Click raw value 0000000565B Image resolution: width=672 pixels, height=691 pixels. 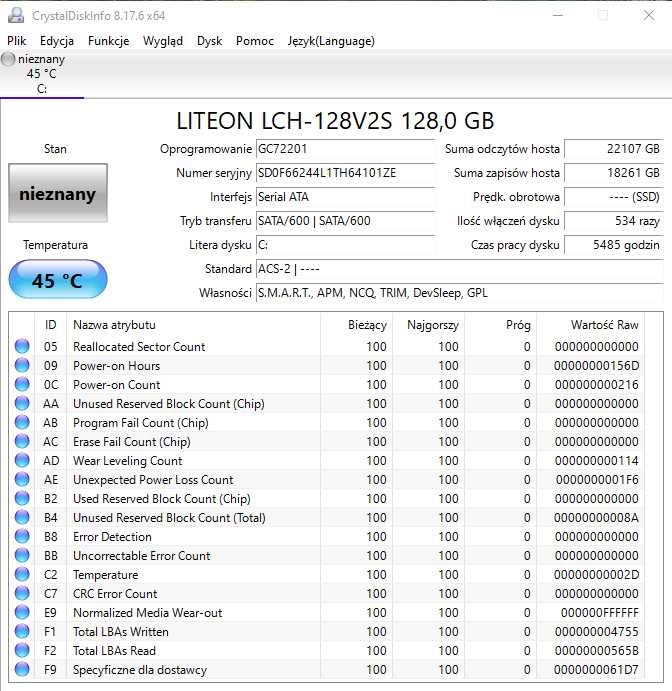tap(596, 650)
